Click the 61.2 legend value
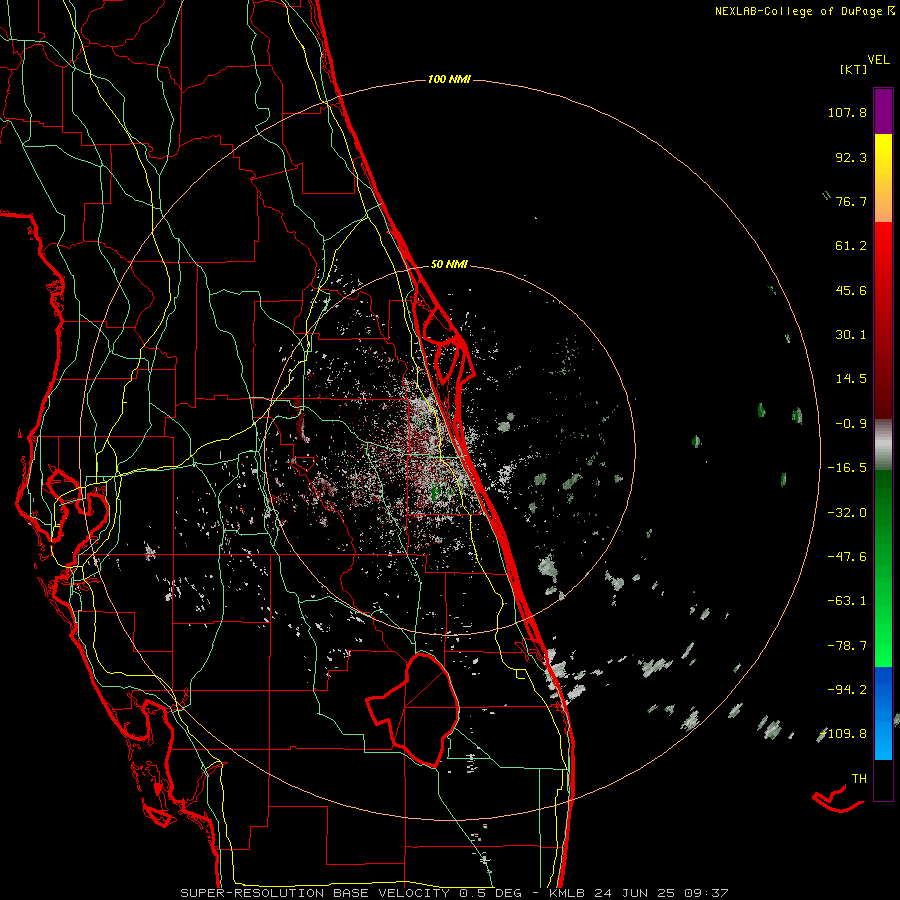The height and width of the screenshot is (900, 900). tap(851, 246)
